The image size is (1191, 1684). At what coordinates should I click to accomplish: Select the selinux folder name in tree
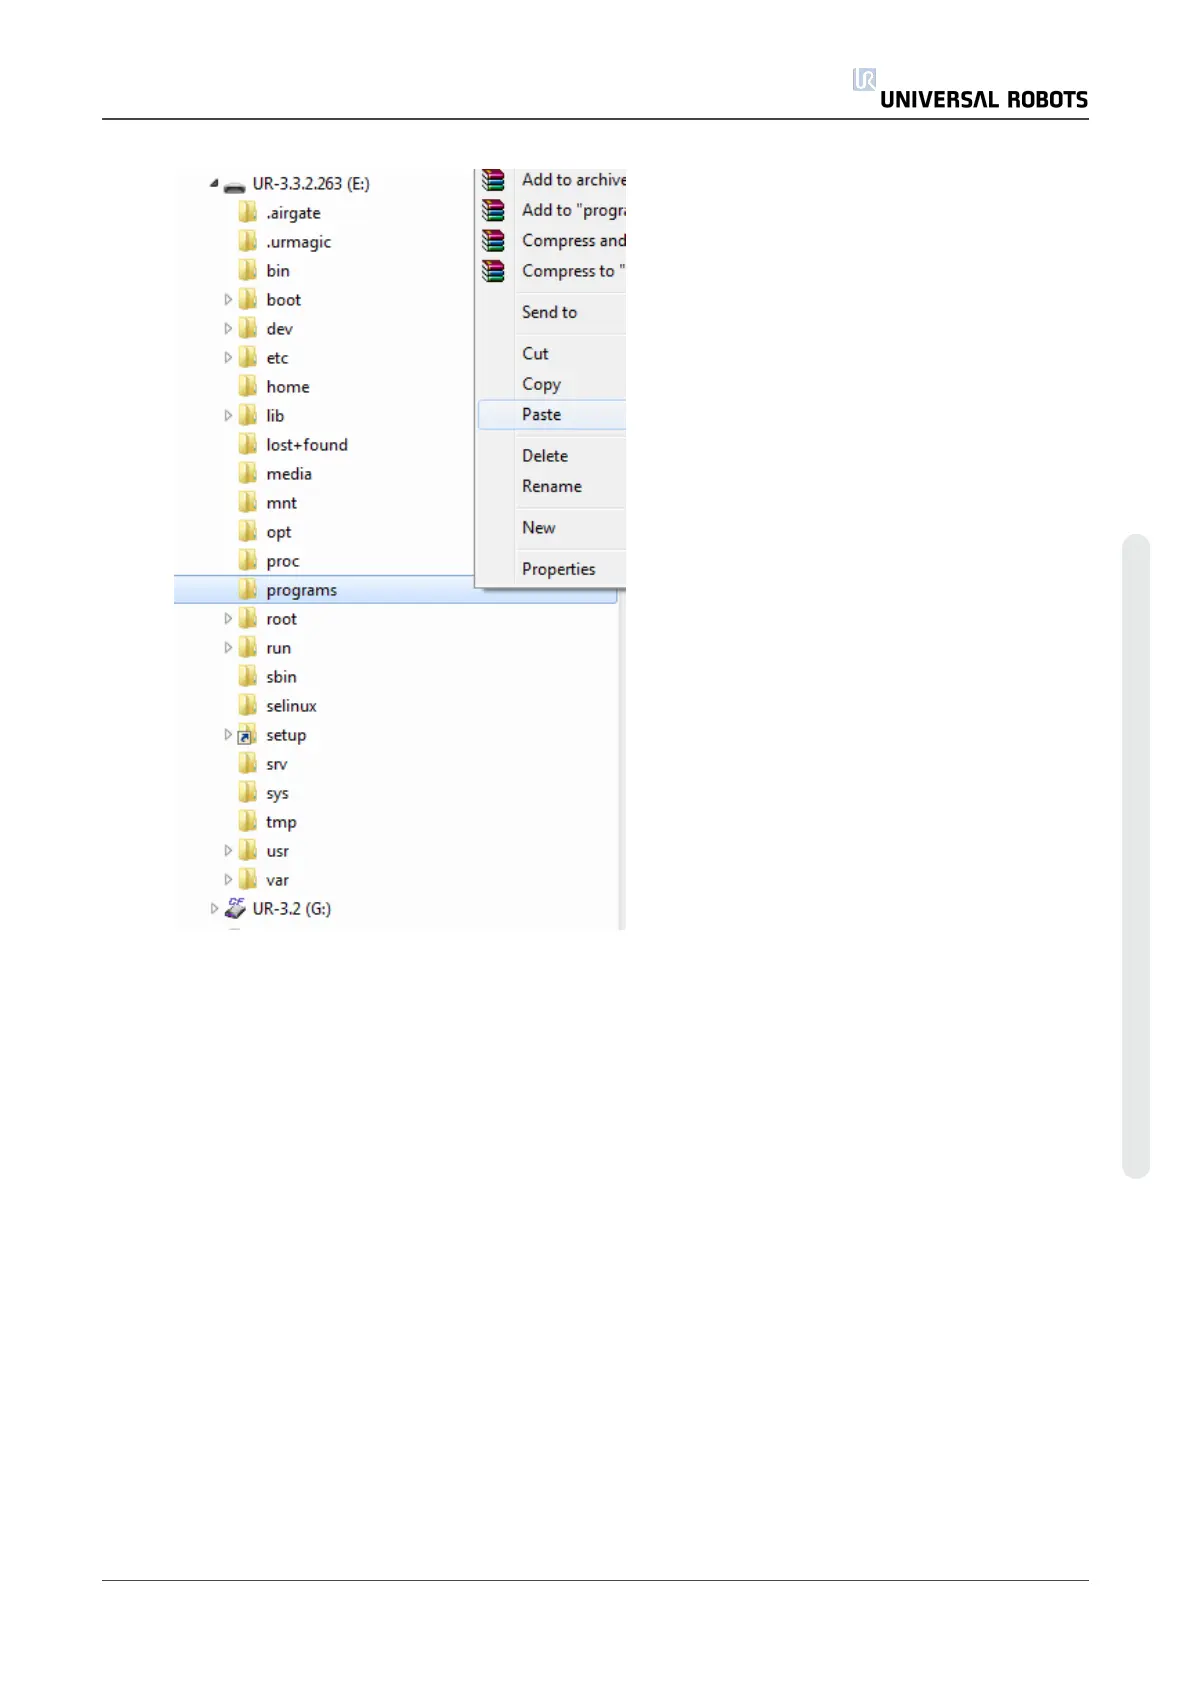[x=291, y=705]
